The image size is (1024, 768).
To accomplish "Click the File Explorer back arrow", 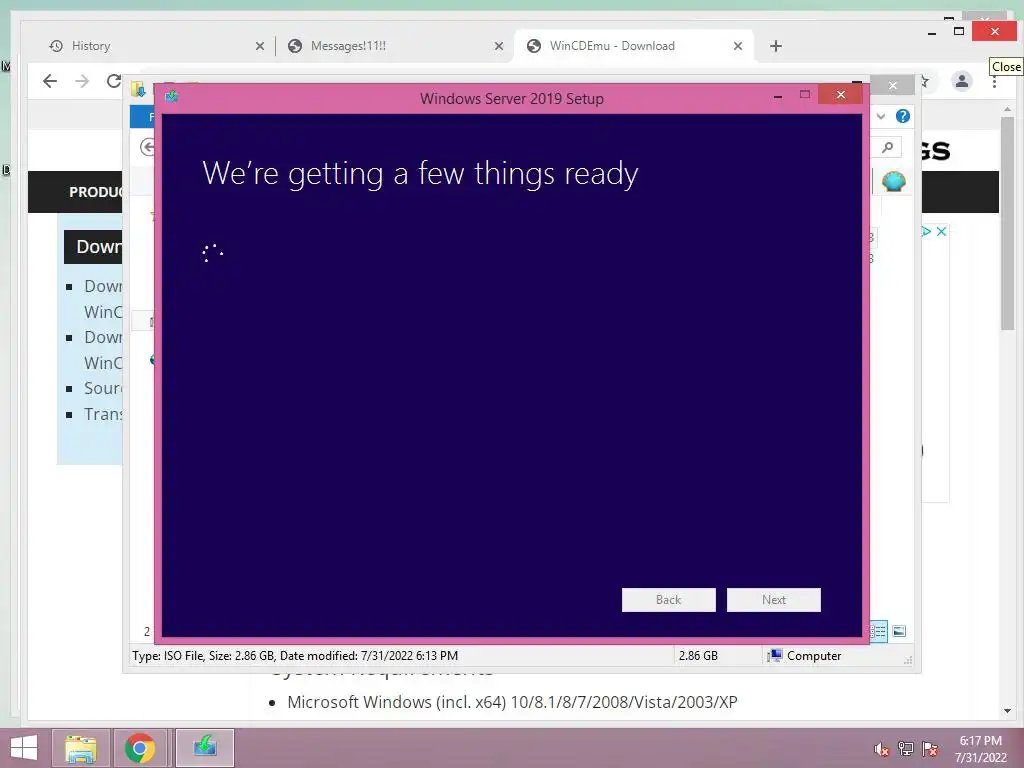I will 148,148.
